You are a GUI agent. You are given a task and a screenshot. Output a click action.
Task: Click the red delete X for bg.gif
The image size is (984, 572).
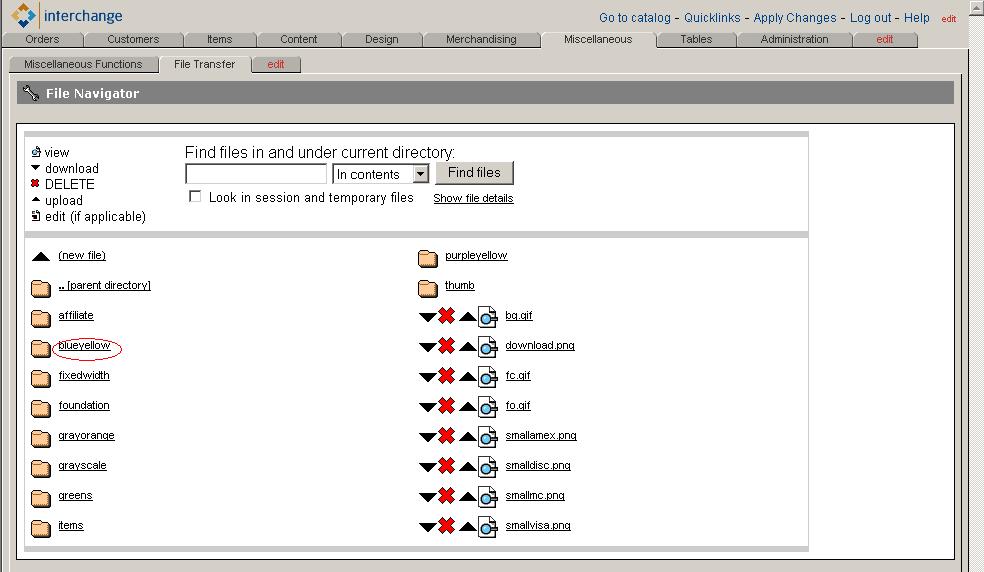(446, 315)
